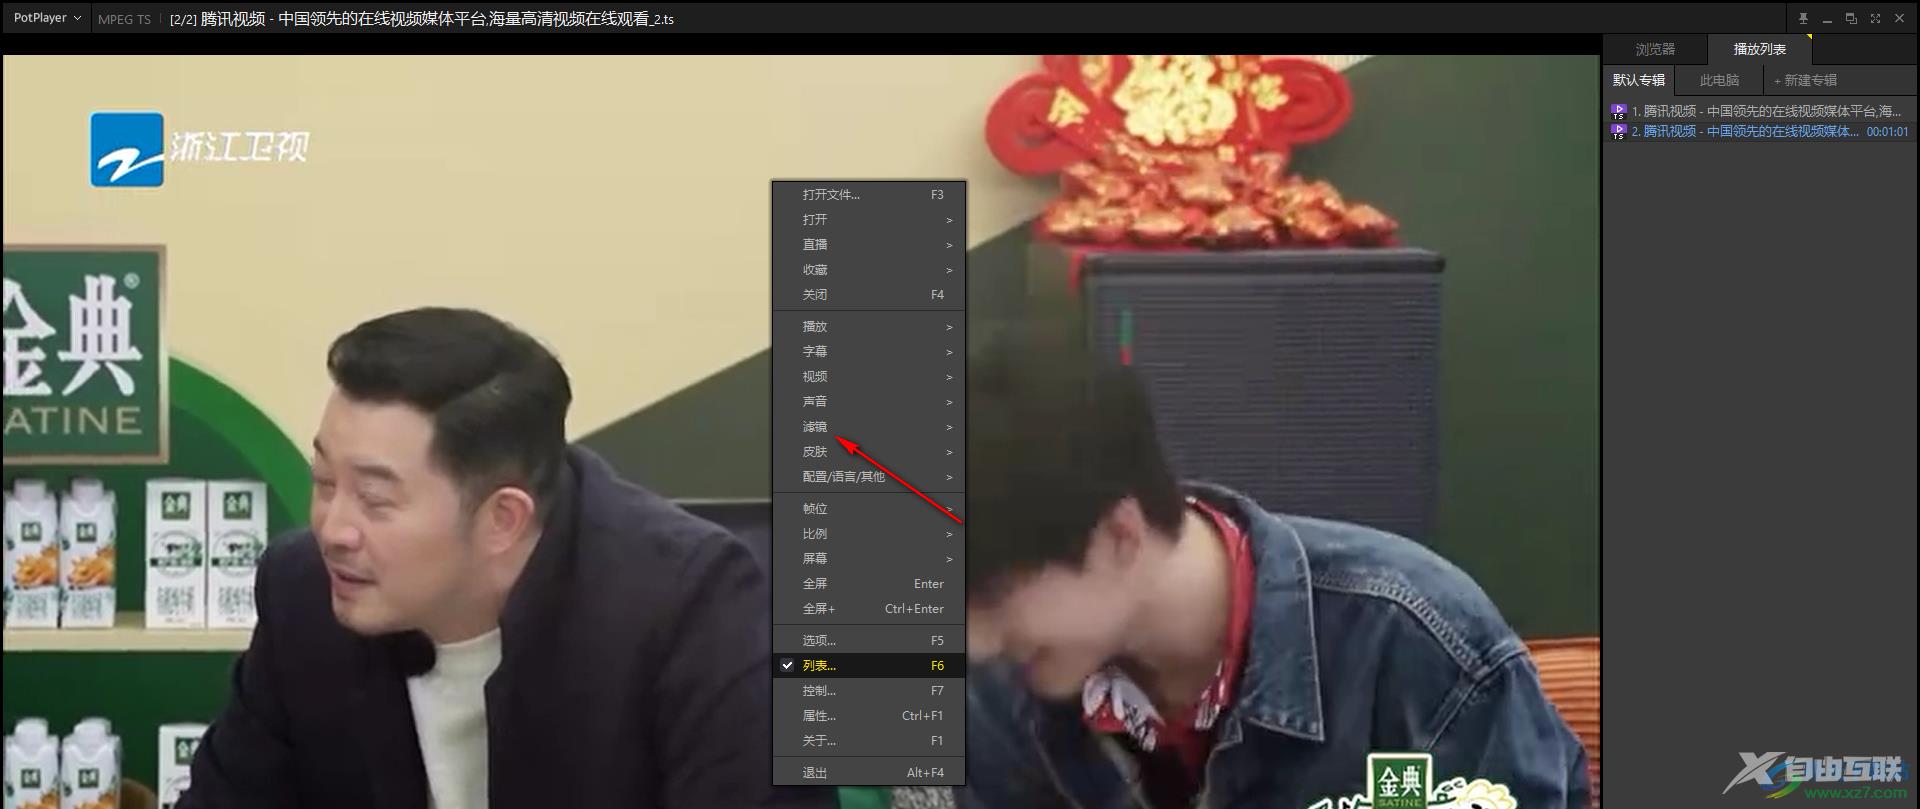The height and width of the screenshot is (809, 1920).
Task: Choose 关闭 F4 menu entry
Action: [x=868, y=294]
